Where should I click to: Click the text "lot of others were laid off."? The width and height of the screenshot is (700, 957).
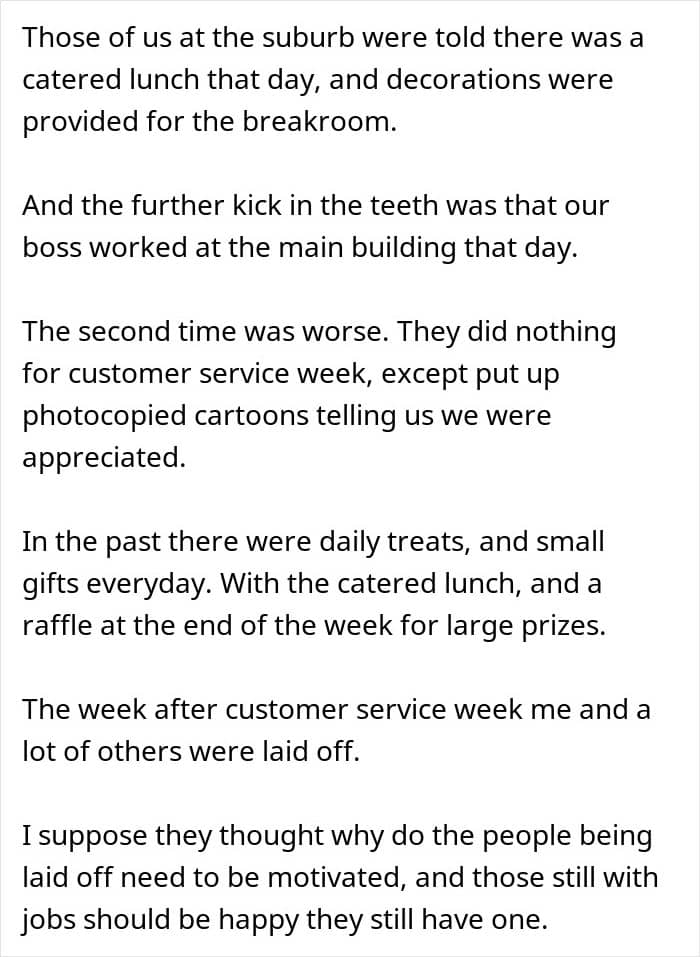[190, 752]
